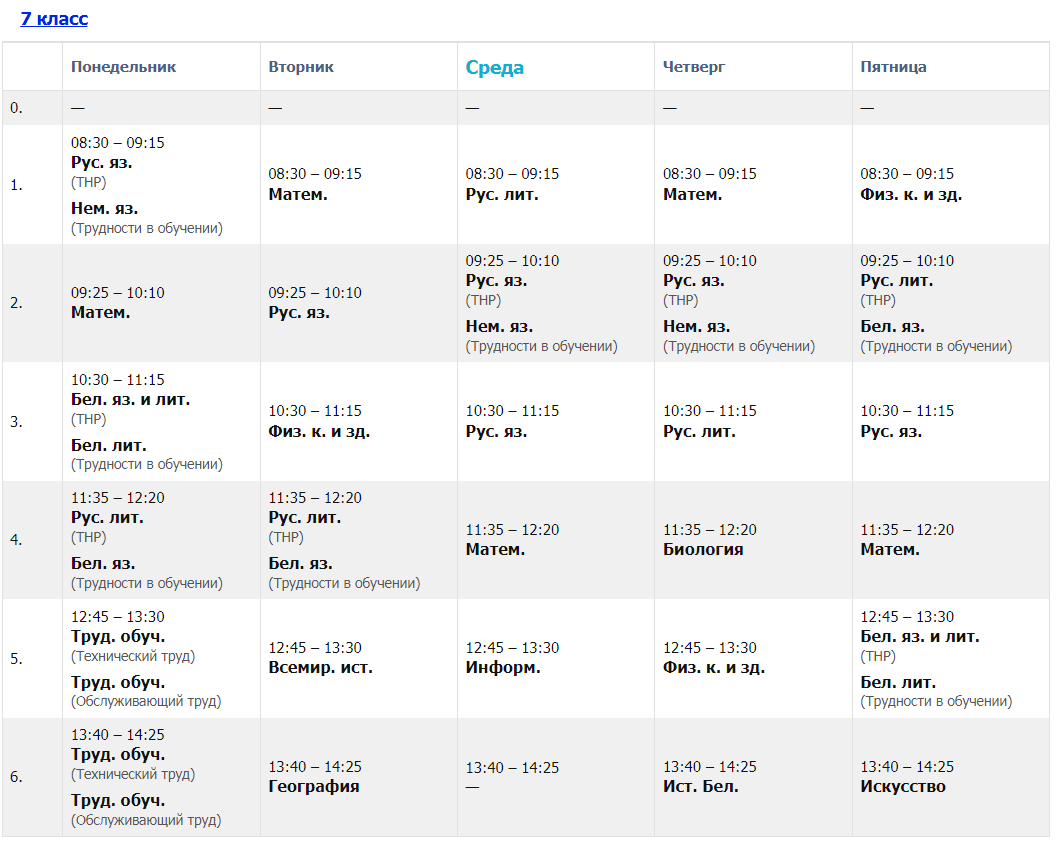
Task: Select the Всемир. ист. lesson cell
Action: [320, 667]
